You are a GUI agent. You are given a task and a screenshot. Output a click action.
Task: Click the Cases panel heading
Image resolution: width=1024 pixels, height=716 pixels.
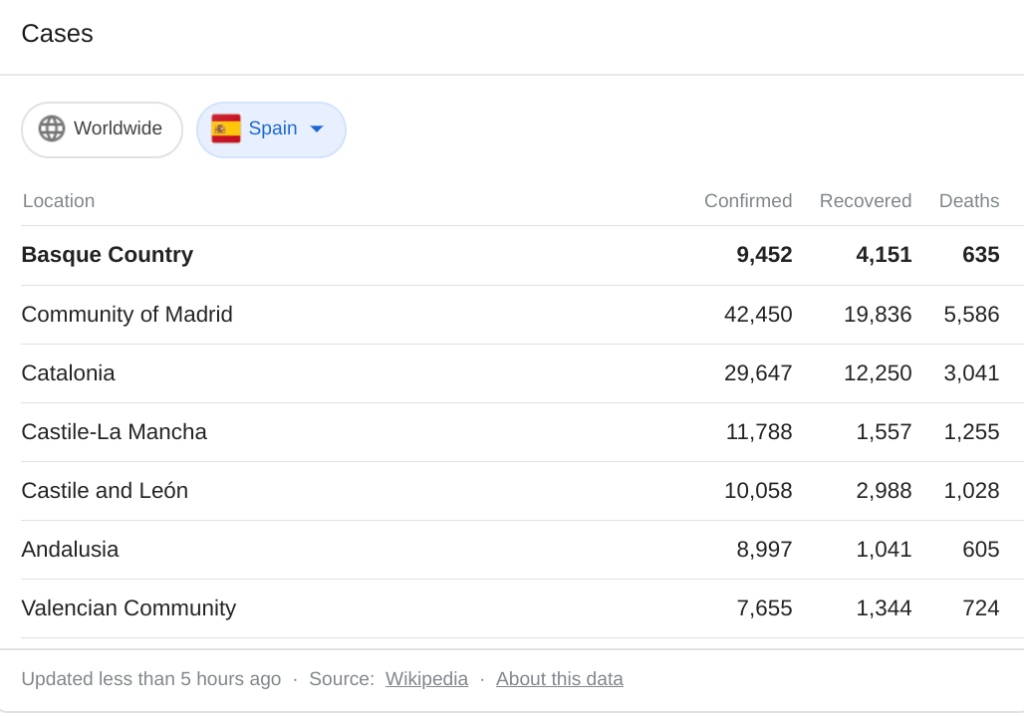57,34
